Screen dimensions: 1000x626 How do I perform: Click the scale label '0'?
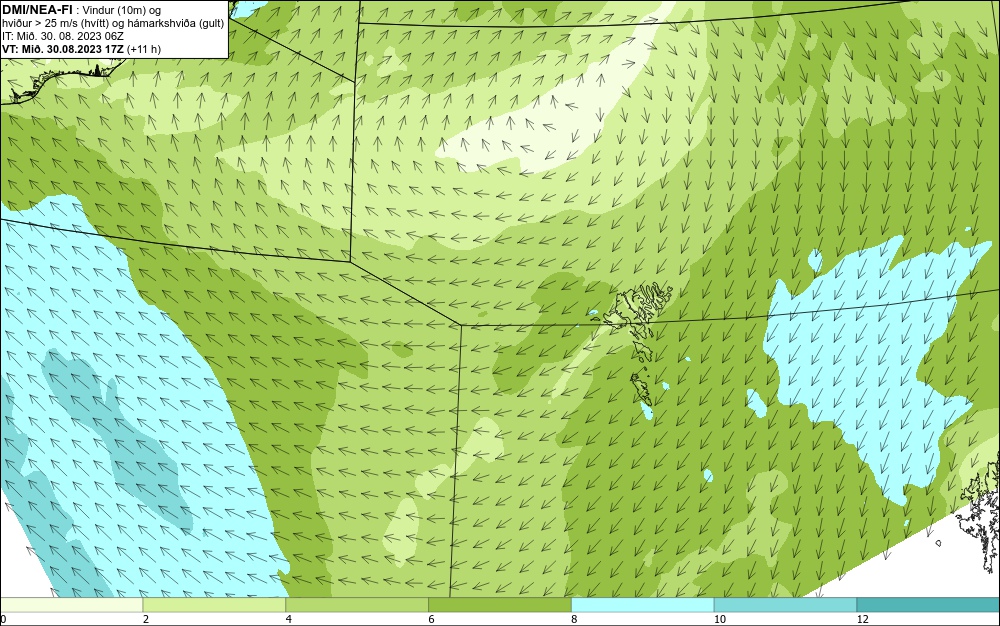click(3, 619)
